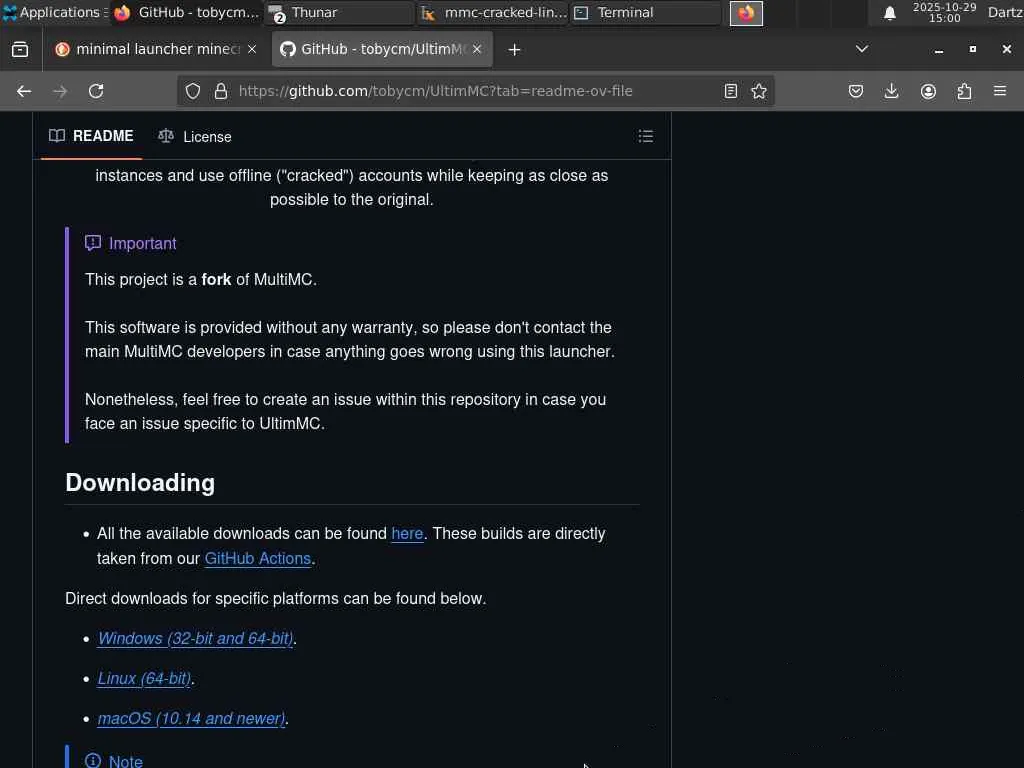Screen dimensions: 1024x768
Task: Switch to the Thunar taskbar window
Action: click(x=340, y=12)
